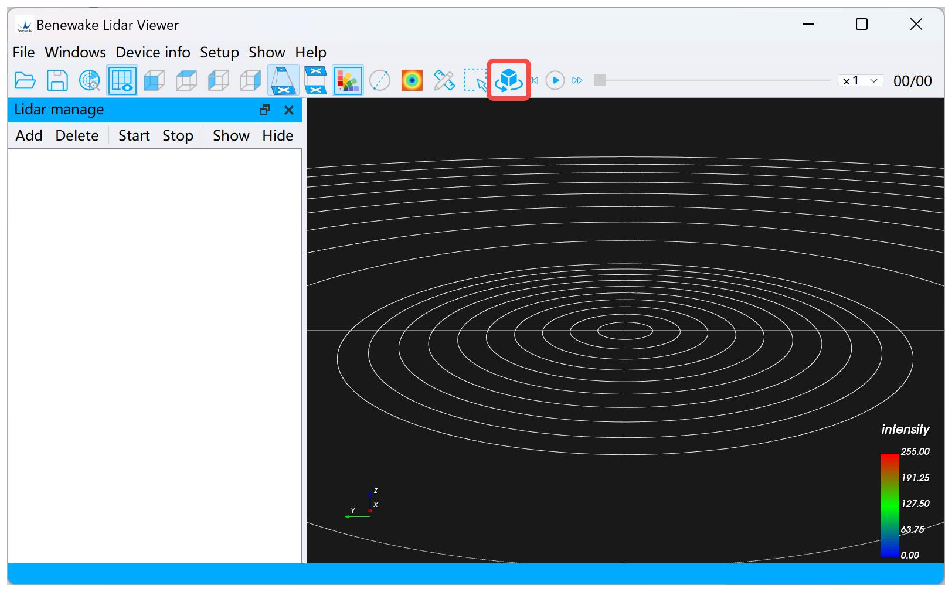
Task: Click the open folder icon
Action: click(25, 80)
